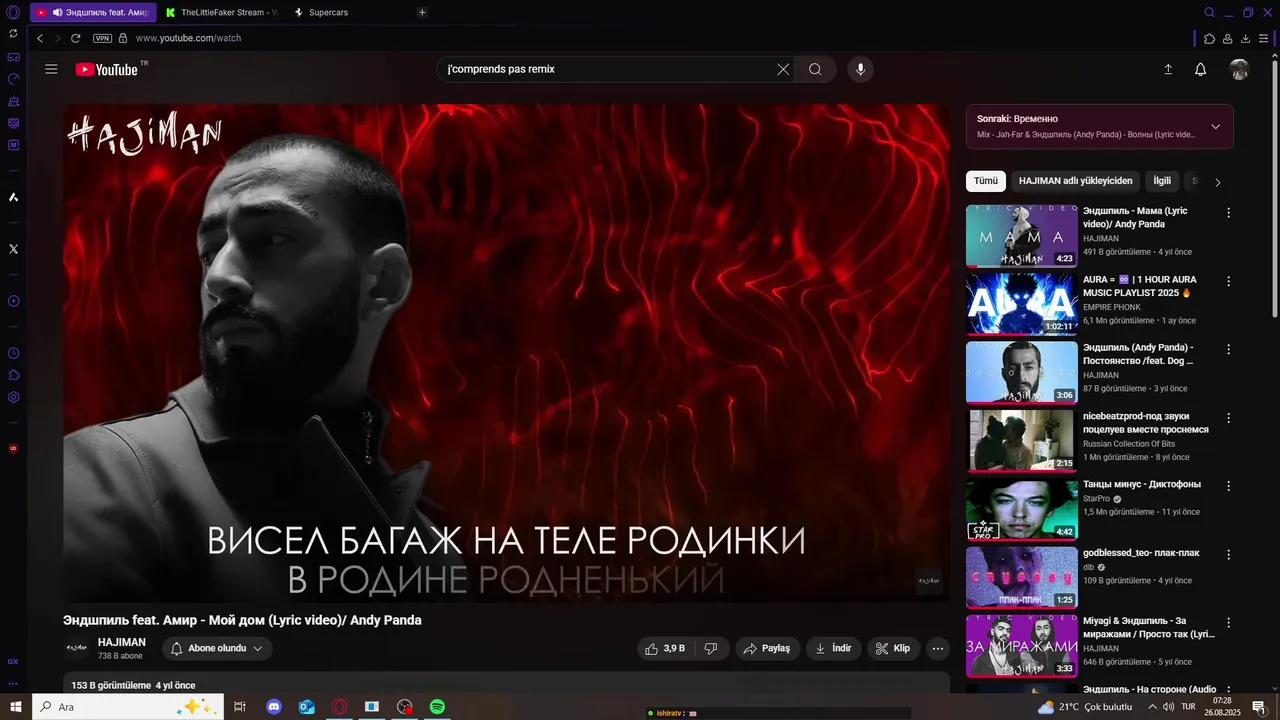Open the HAJIMAN channel name link
The image size is (1280, 720).
click(122, 642)
